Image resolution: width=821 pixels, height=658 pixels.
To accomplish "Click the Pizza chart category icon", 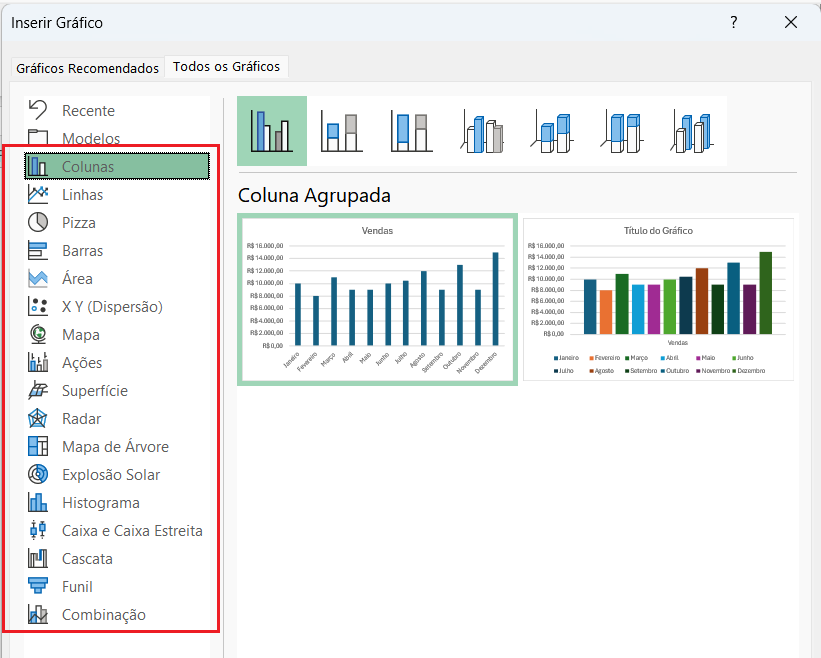I will pyautogui.click(x=38, y=223).
